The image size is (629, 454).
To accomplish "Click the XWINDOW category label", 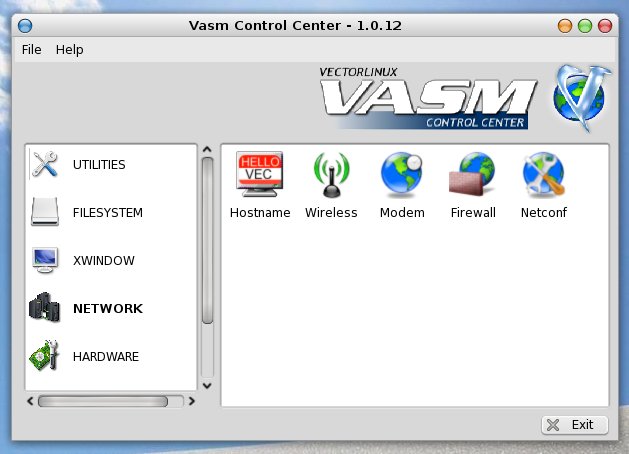I will 103,260.
